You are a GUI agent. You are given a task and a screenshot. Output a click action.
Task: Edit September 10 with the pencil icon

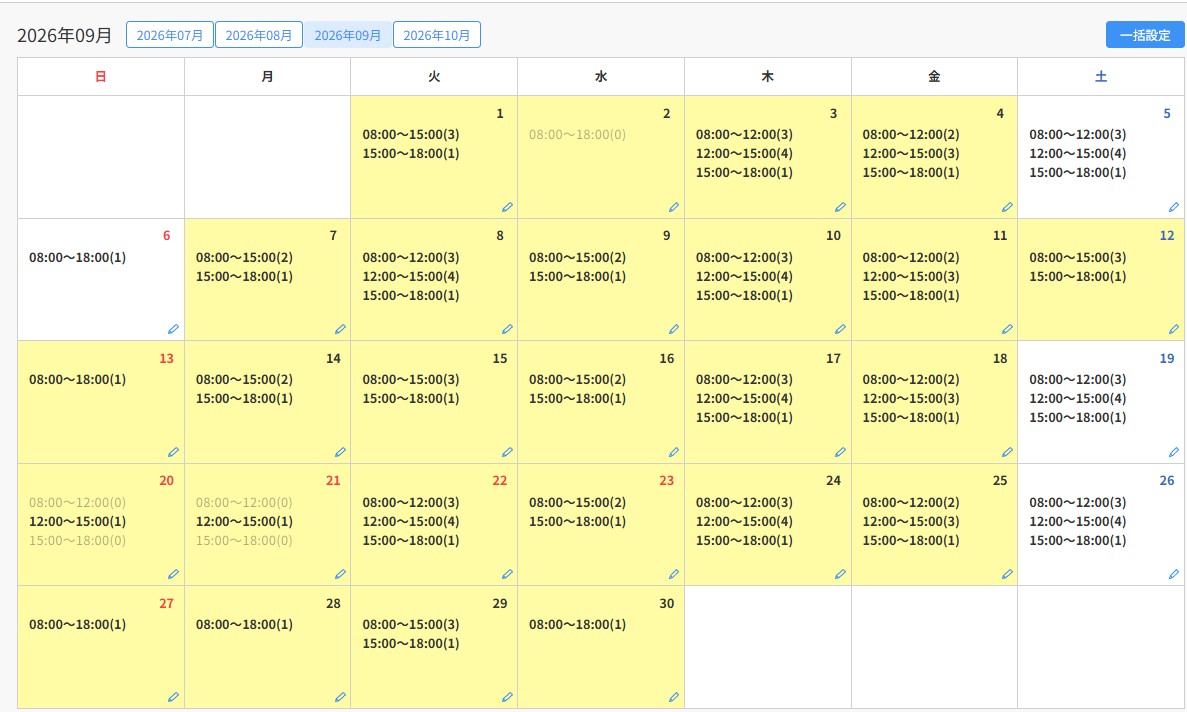pos(840,329)
